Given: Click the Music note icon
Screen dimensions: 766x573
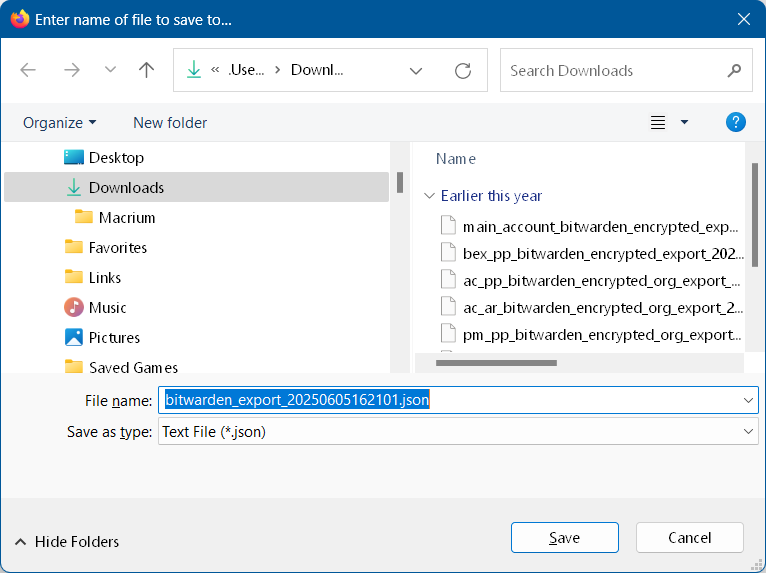Looking at the screenshot, I should point(74,307).
